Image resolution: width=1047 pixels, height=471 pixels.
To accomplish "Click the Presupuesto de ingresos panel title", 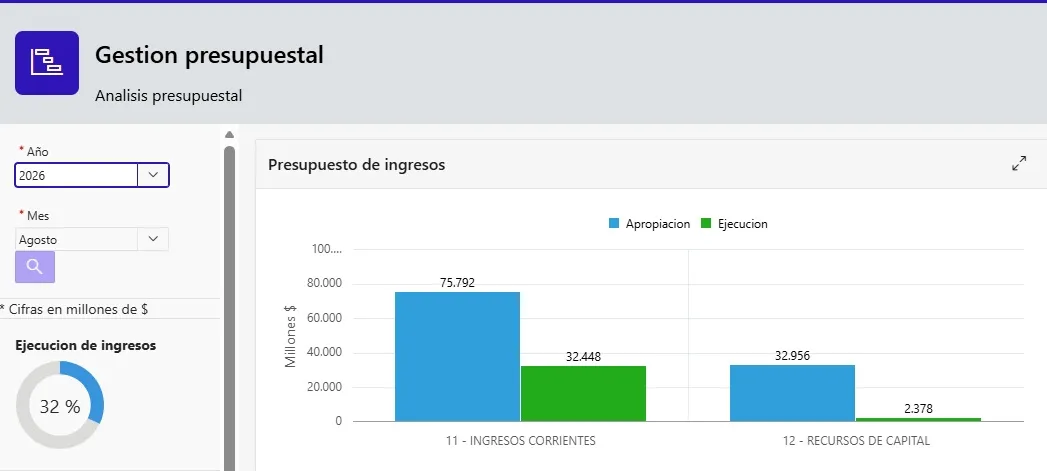I will (357, 164).
